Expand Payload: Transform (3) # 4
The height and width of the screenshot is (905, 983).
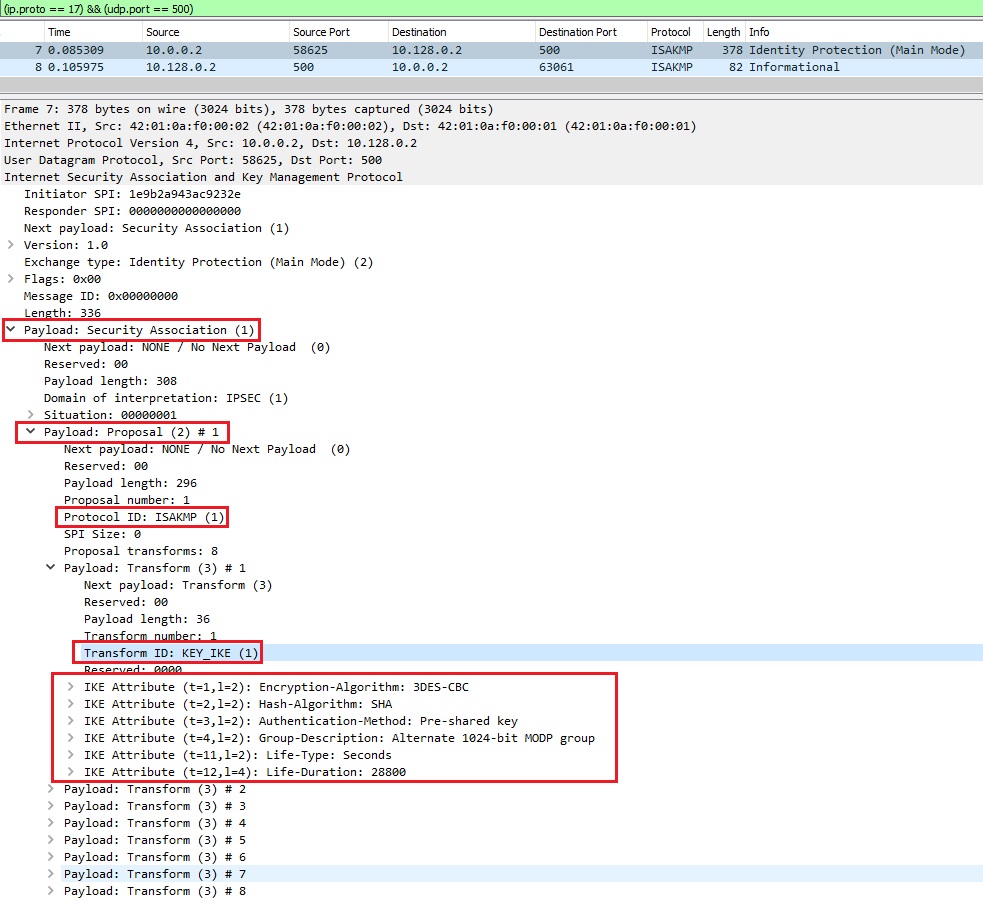tap(51, 823)
